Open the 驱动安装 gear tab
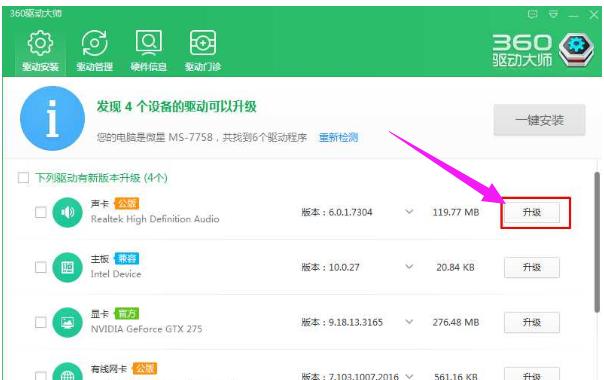This screenshot has width=604, height=380. pyautogui.click(x=40, y=51)
